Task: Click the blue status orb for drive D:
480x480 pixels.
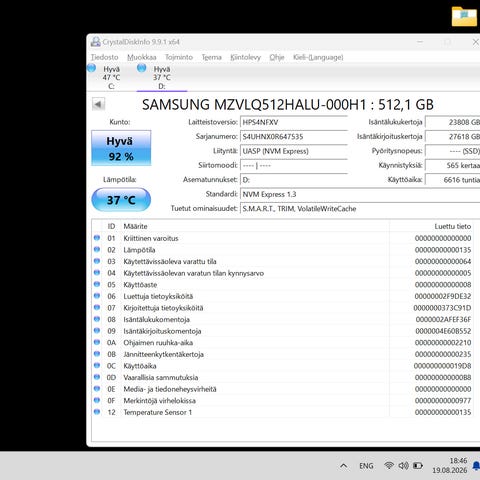Action: click(142, 68)
